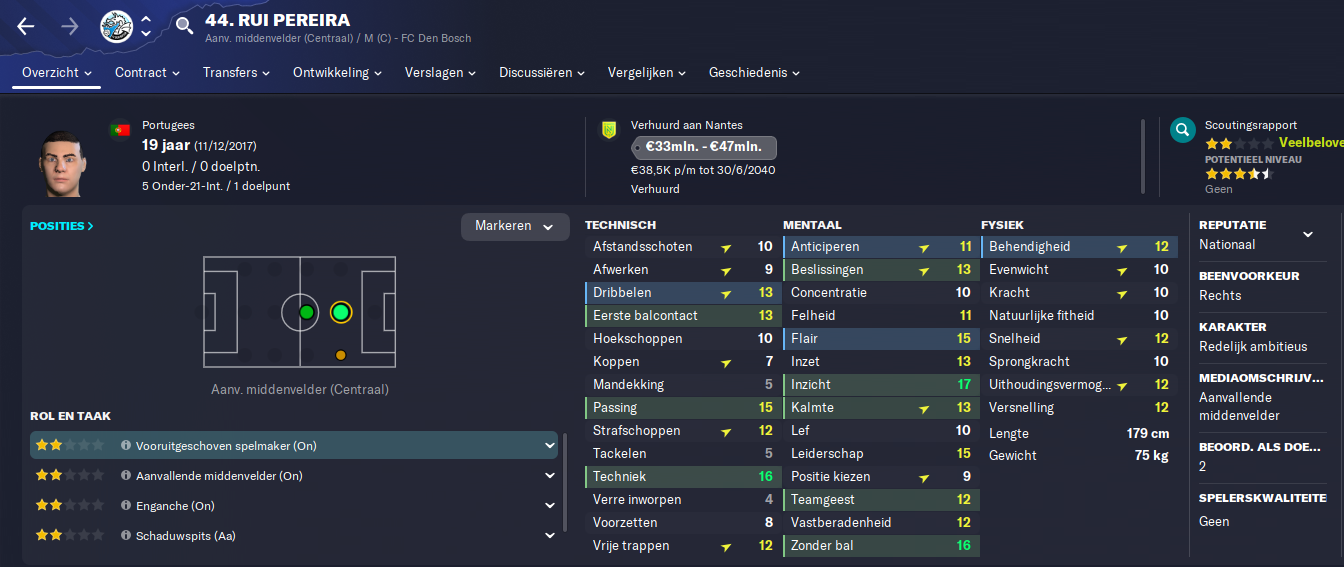
Task: Go back using the left arrow
Action: (26, 27)
